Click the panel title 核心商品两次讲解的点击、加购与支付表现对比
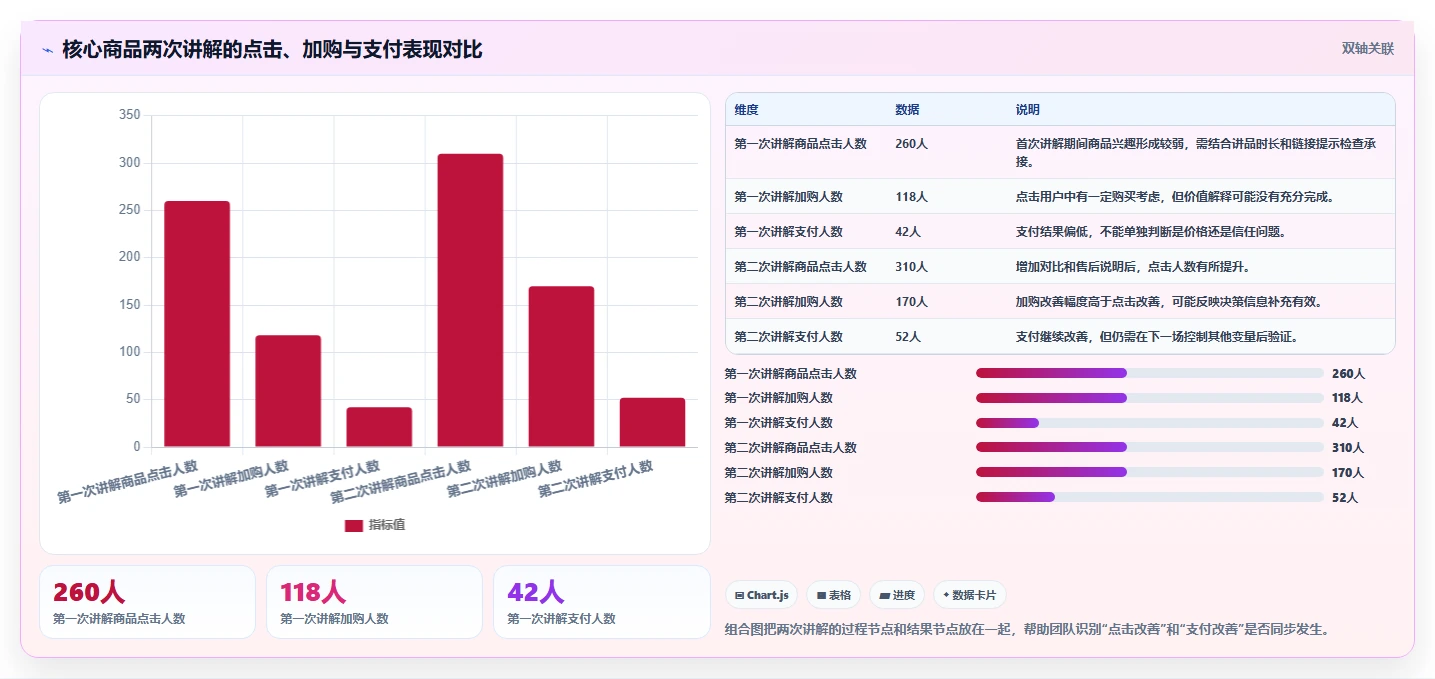The height and width of the screenshot is (679, 1435). click(272, 49)
